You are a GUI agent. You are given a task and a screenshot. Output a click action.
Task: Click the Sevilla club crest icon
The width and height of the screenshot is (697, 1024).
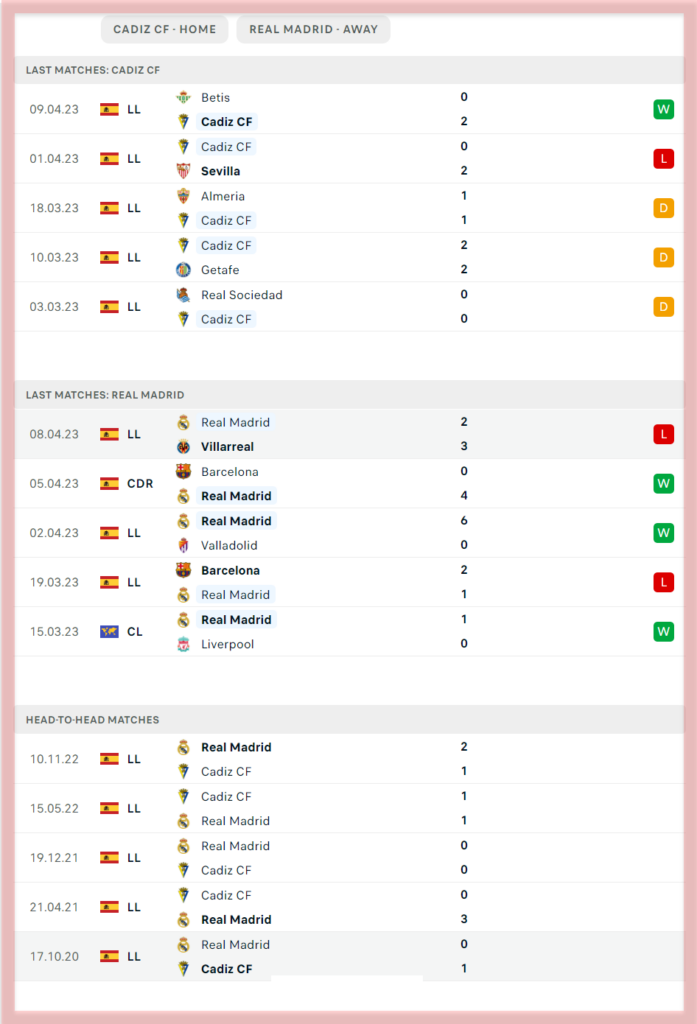click(x=184, y=171)
